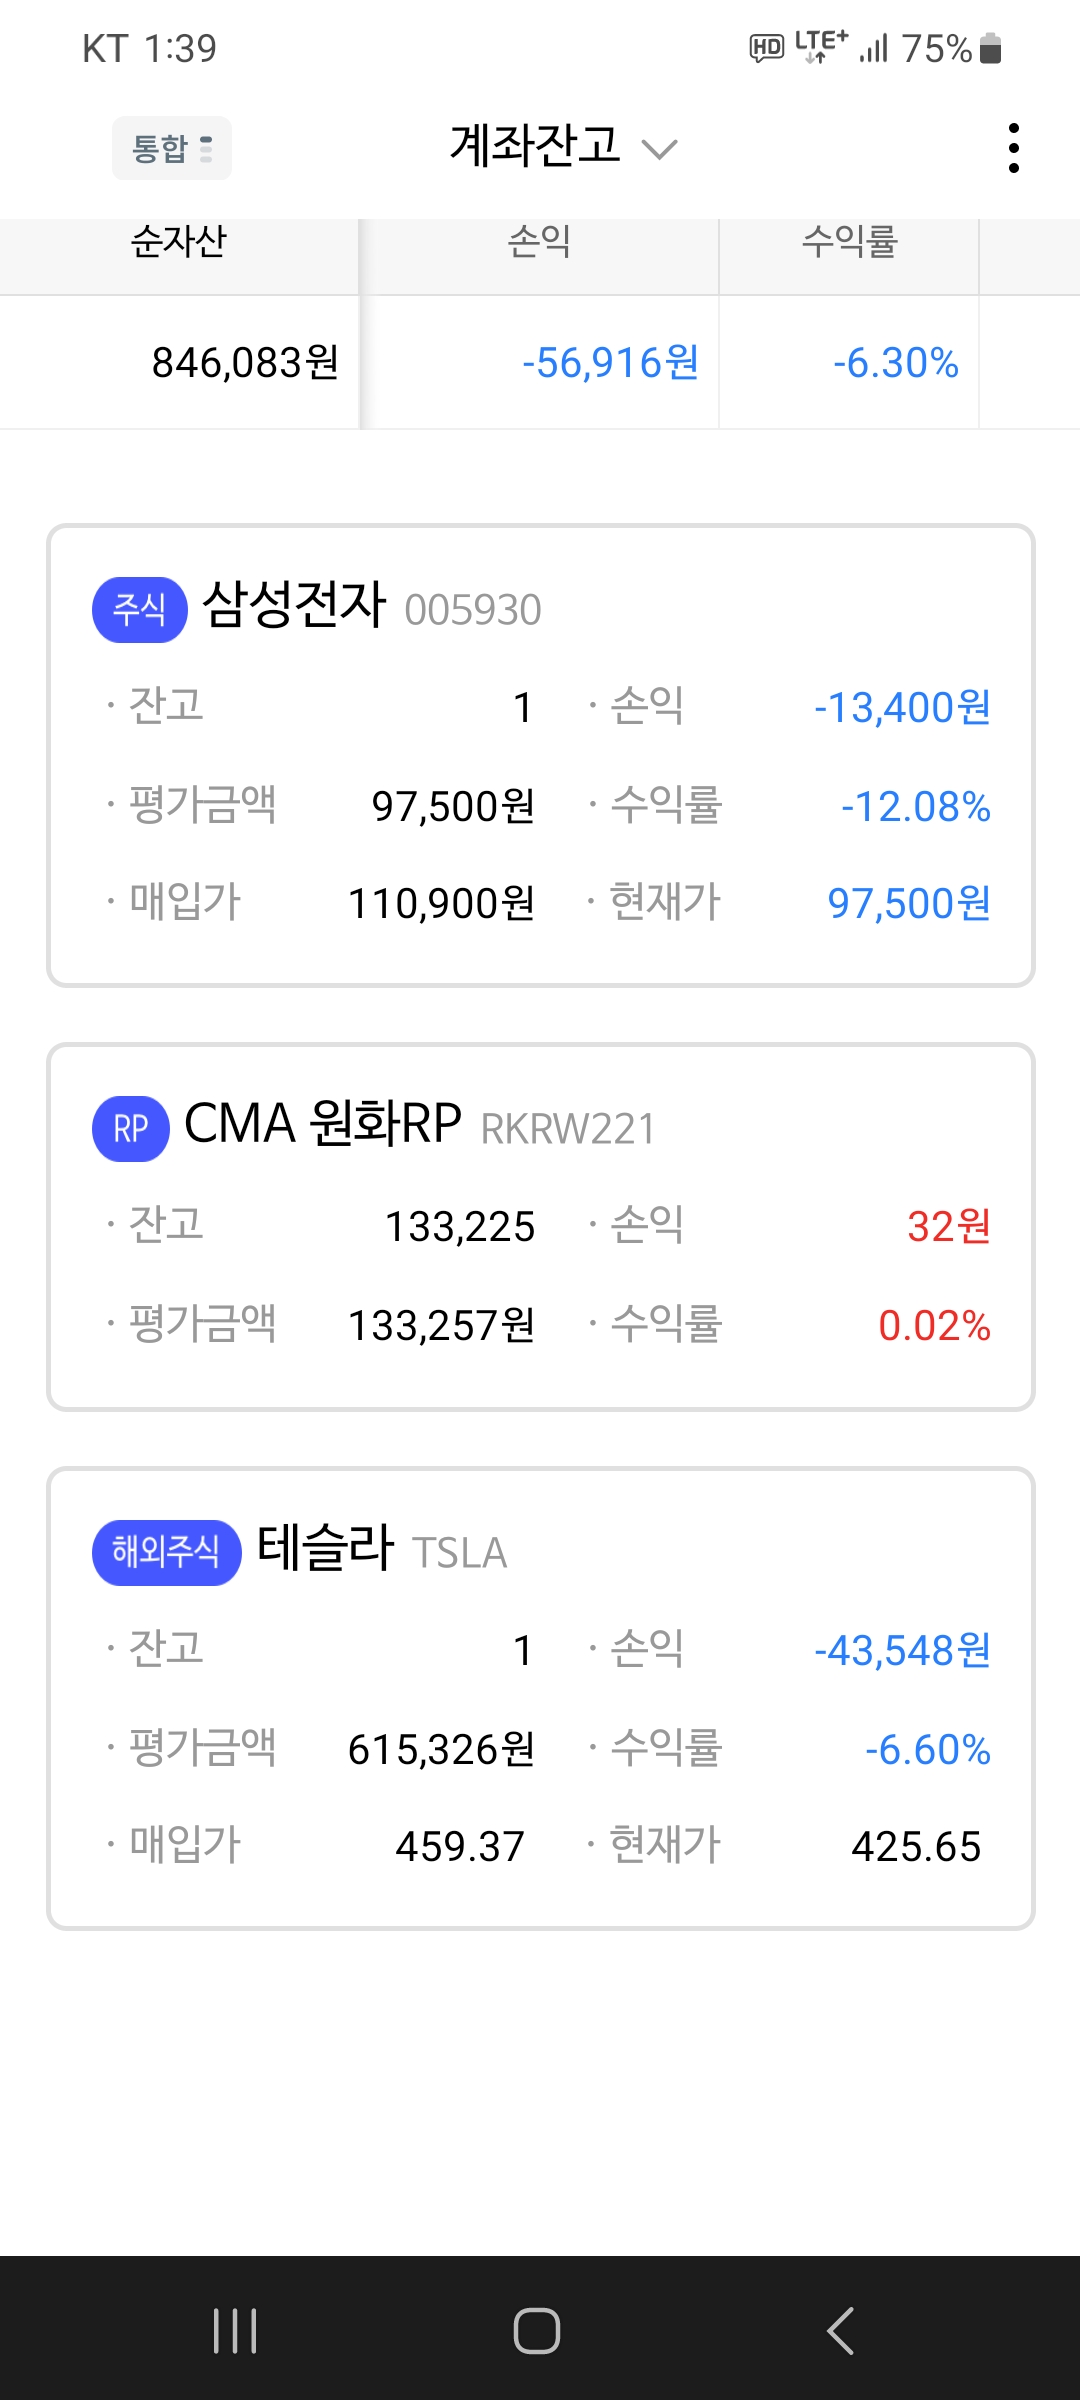
Task: Open the Android recent apps button
Action: pyautogui.click(x=236, y=2331)
